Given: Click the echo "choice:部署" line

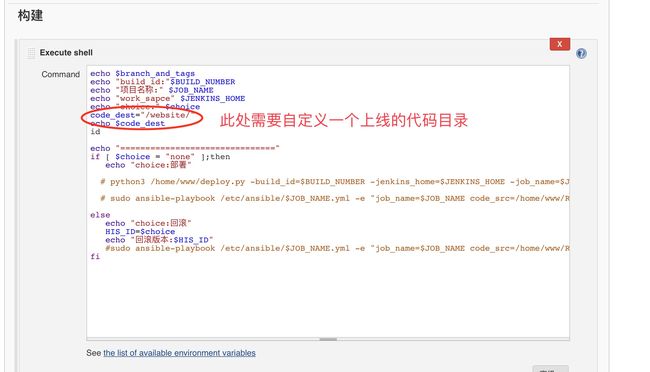Looking at the screenshot, I should 148,165.
